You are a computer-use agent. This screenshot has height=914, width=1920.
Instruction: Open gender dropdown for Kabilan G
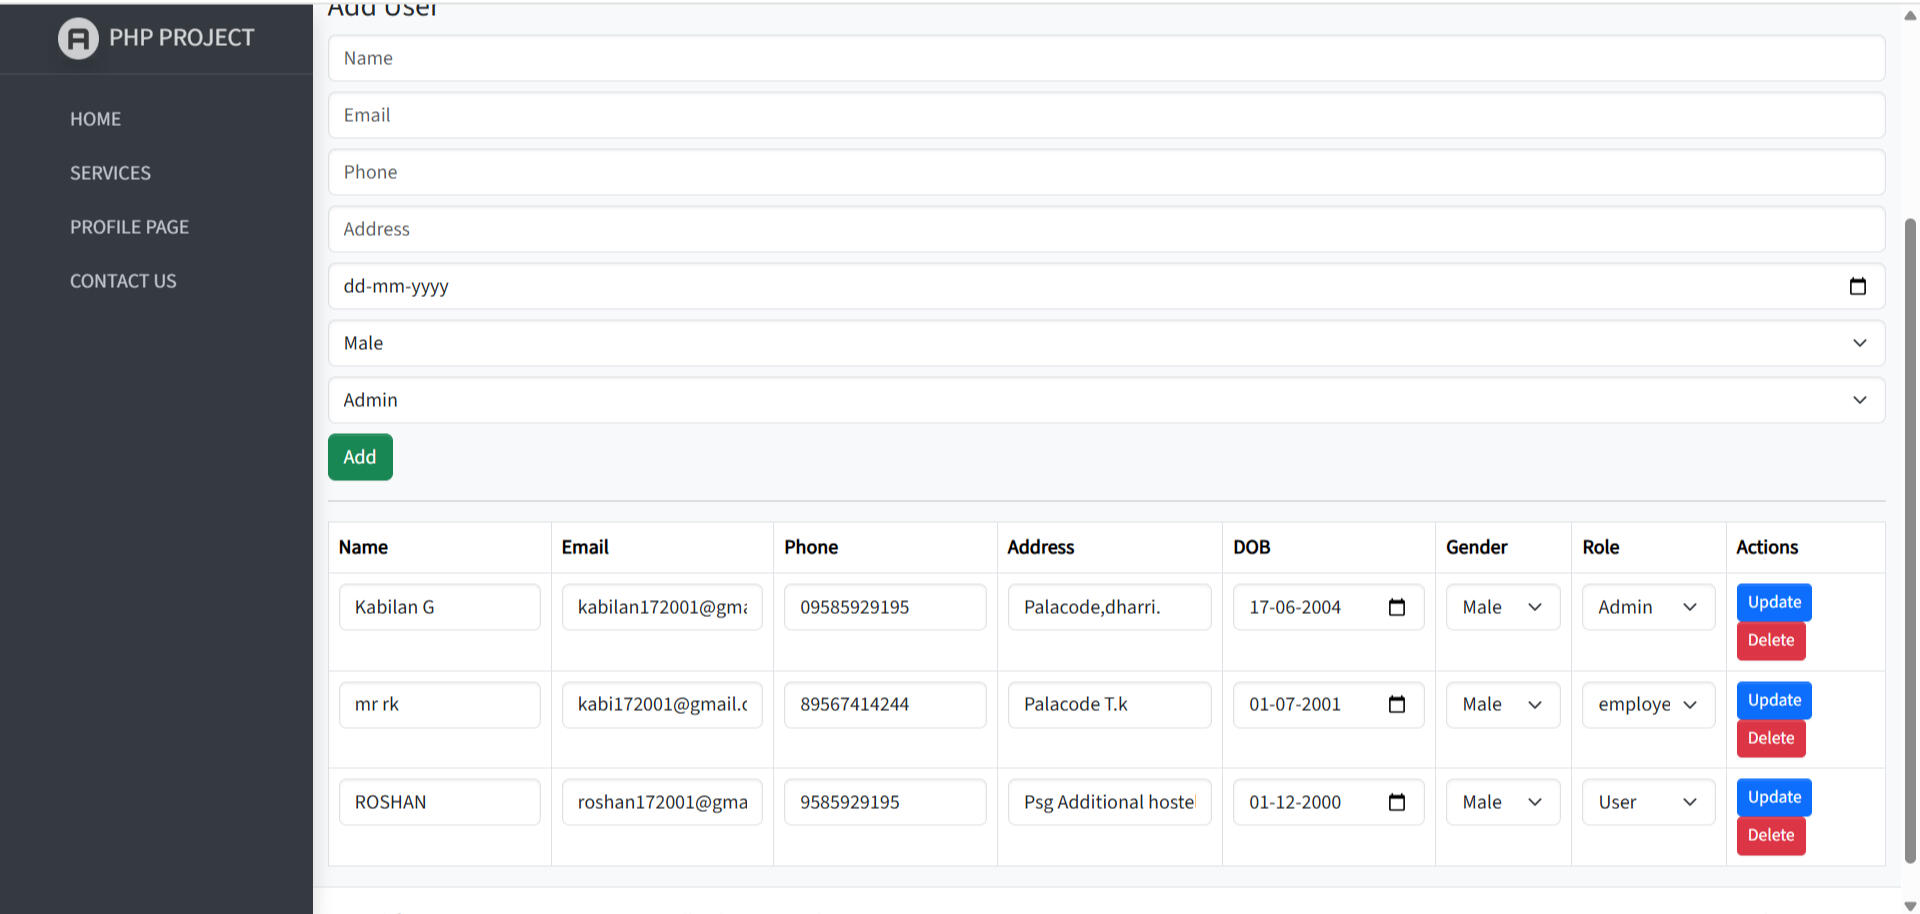[x=1503, y=607]
